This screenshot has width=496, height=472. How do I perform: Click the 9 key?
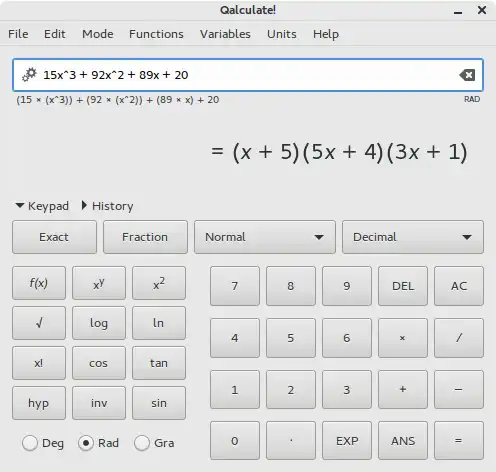(347, 286)
